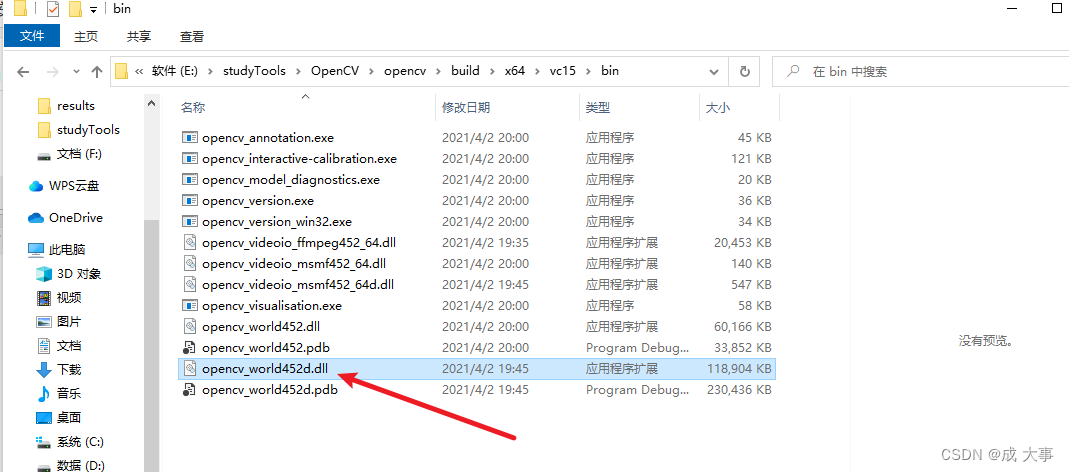Click x64 in the address path
Screen dimensions: 1069x472
click(515, 70)
